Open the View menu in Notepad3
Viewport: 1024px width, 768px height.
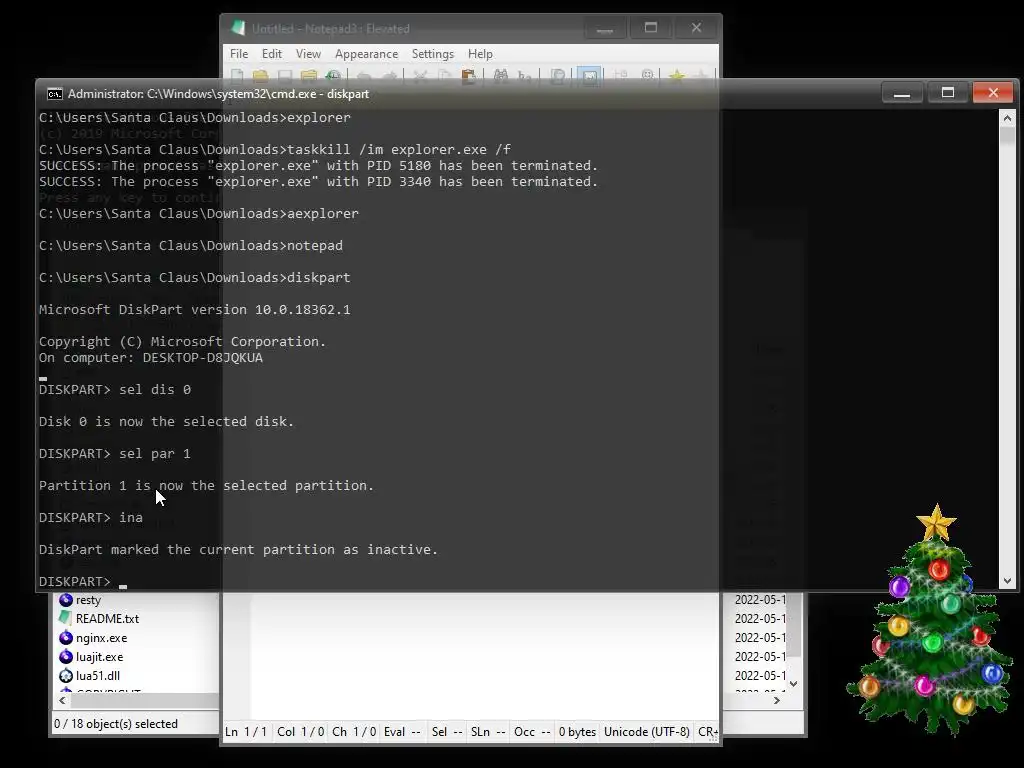click(308, 54)
